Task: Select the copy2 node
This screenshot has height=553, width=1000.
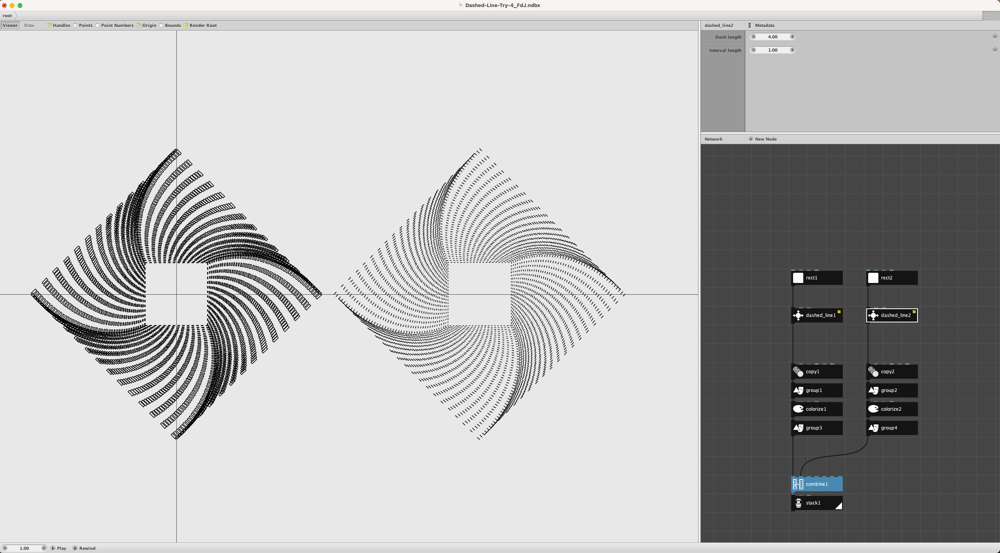Action: [x=892, y=371]
